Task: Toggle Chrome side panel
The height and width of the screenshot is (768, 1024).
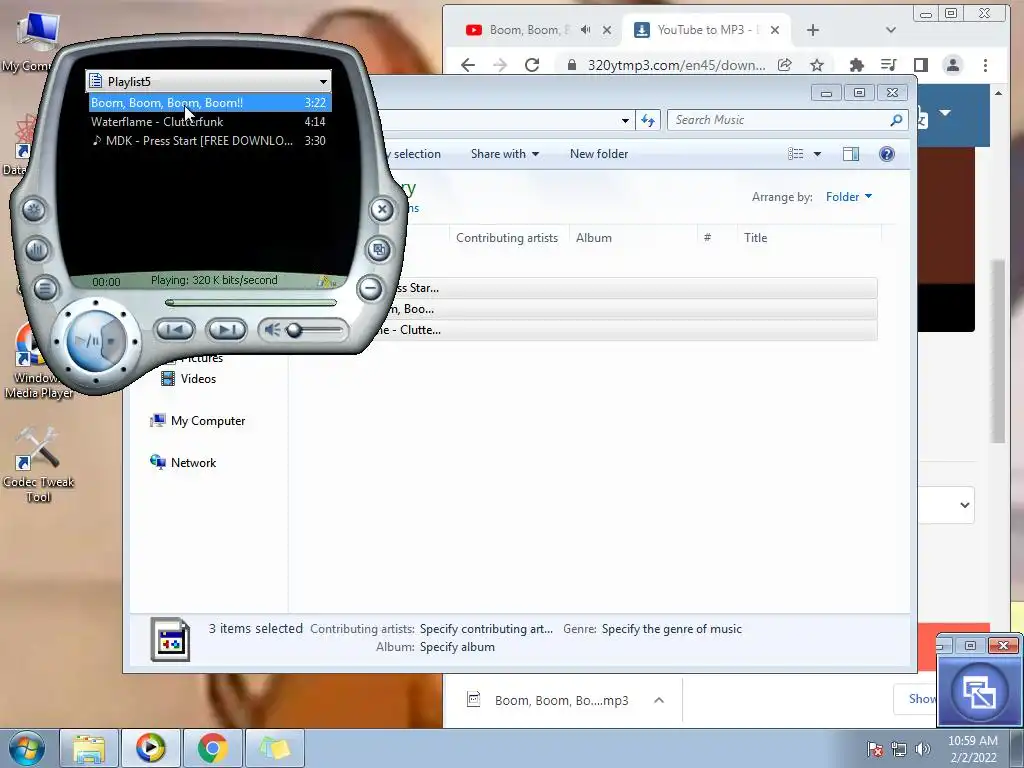Action: click(921, 65)
